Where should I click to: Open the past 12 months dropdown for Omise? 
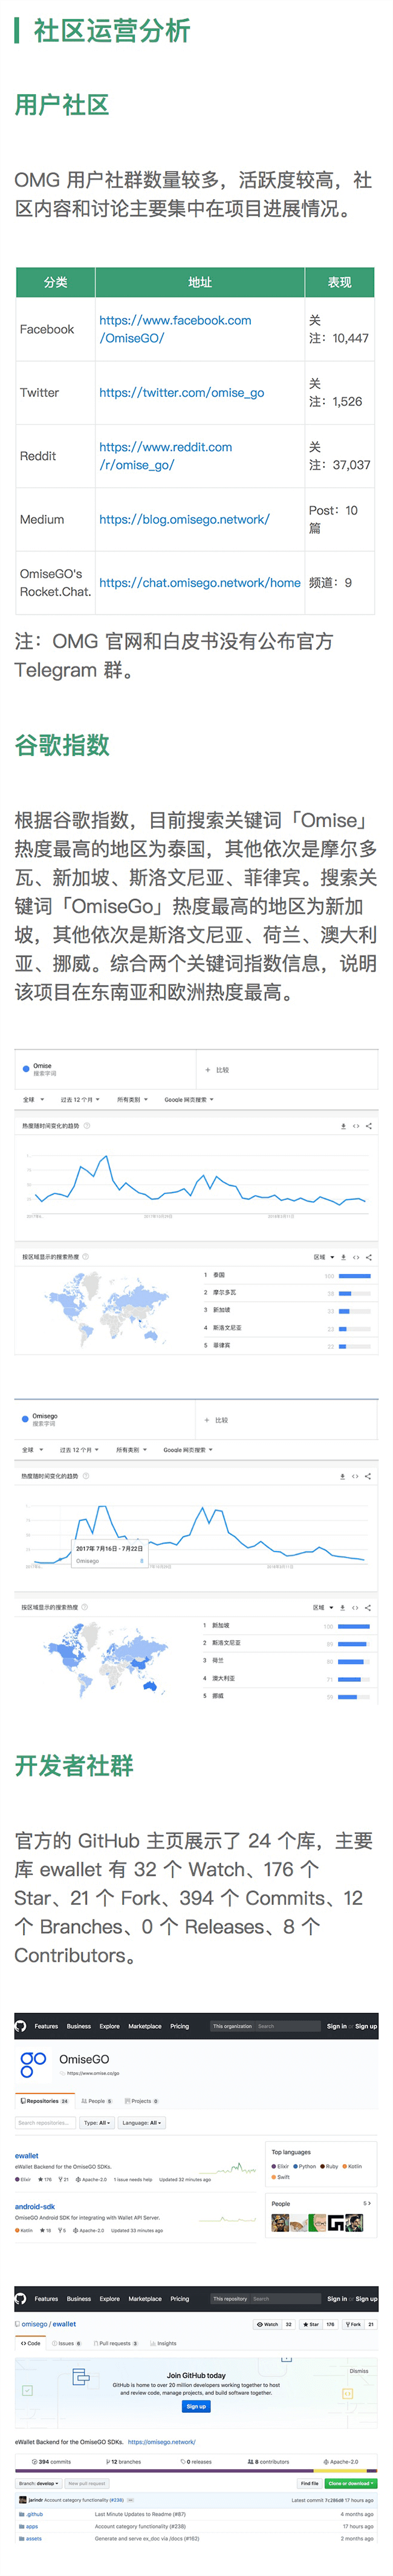pyautogui.click(x=80, y=1100)
